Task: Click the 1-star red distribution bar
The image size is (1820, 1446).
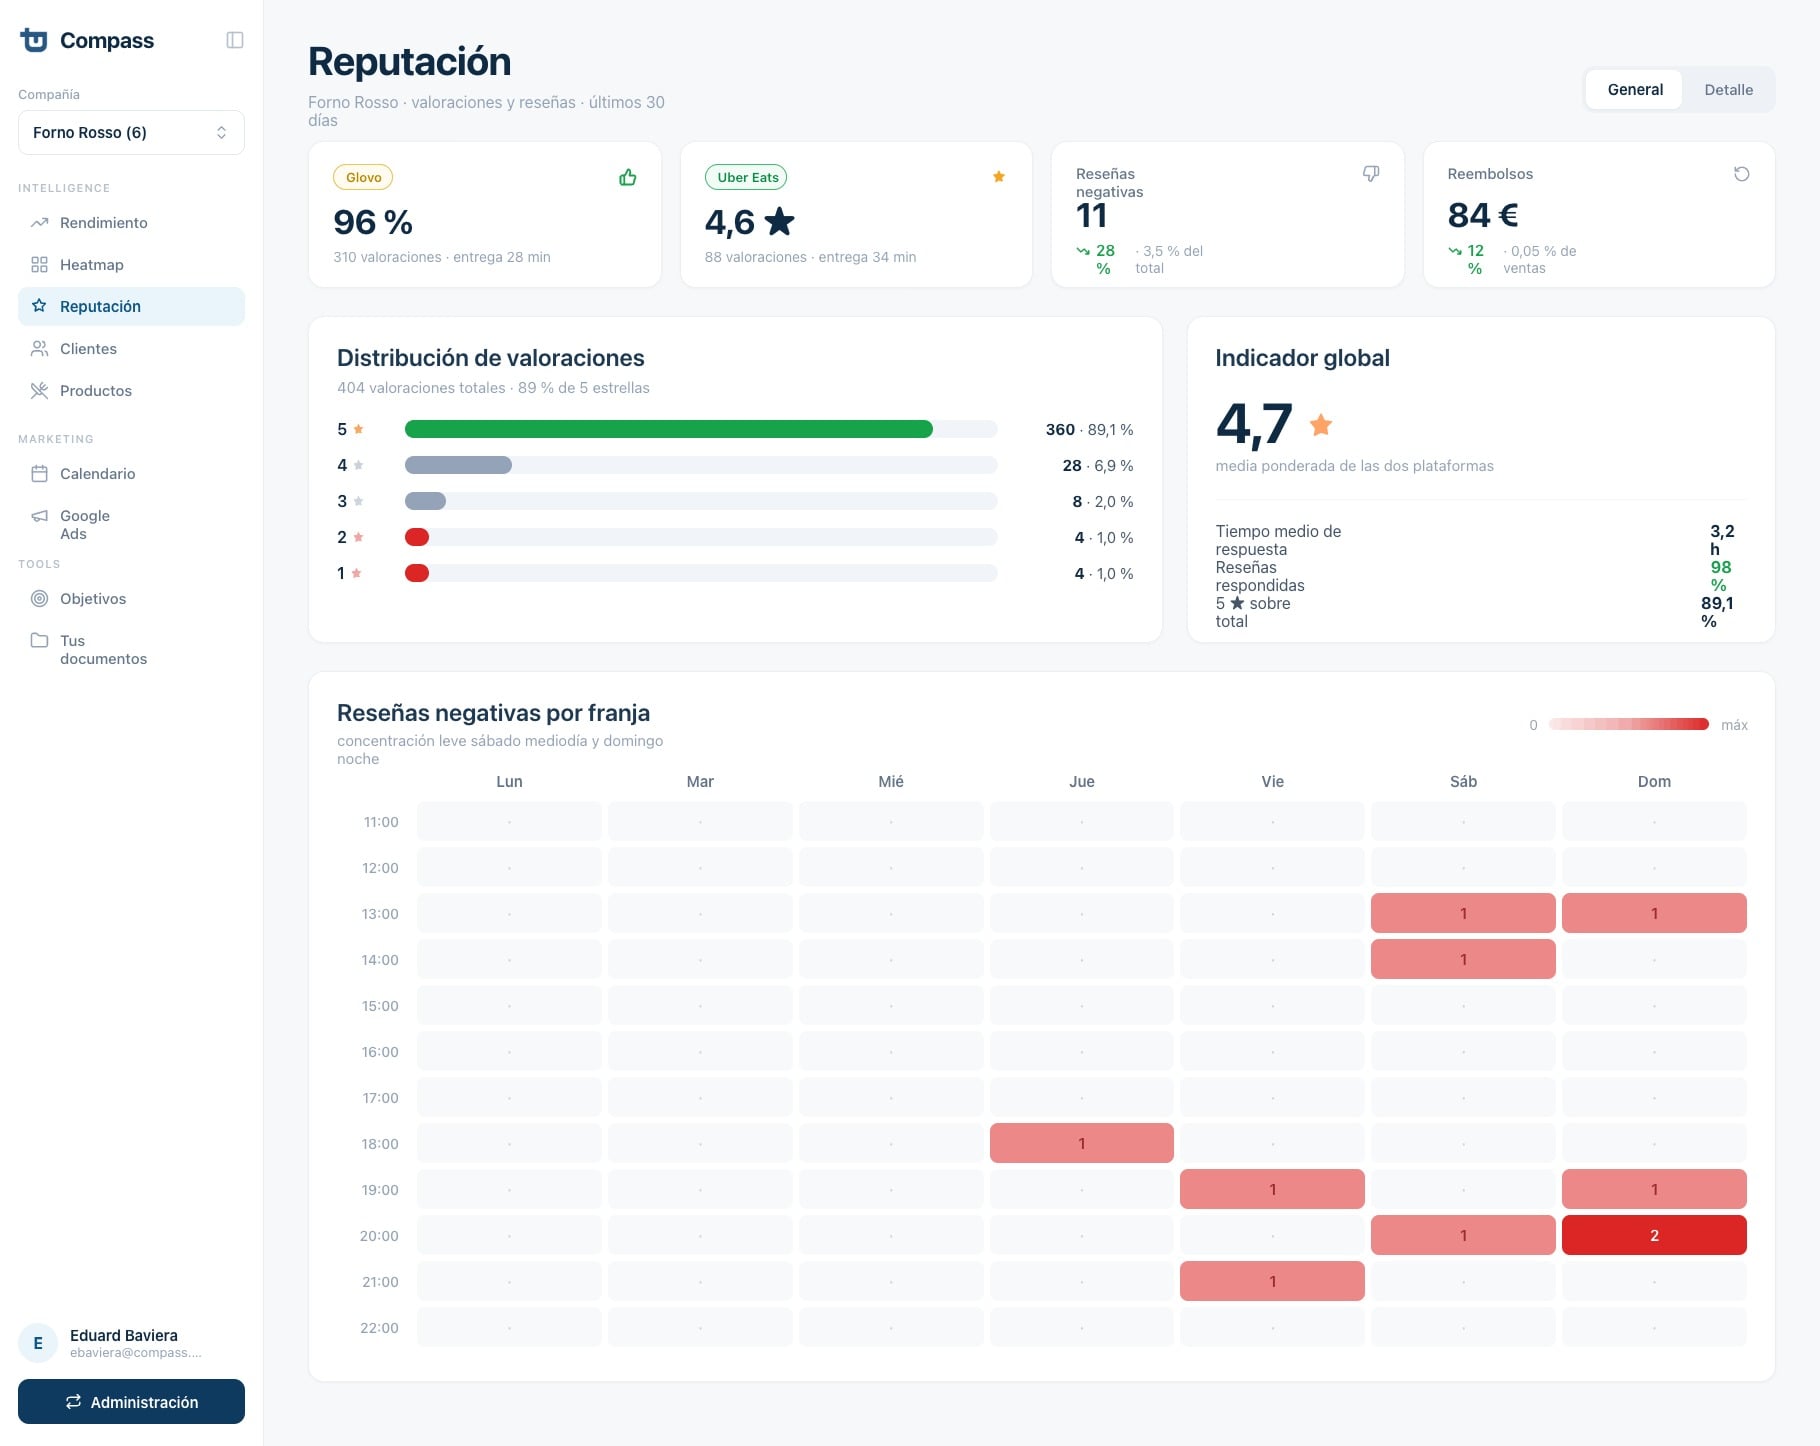Action: click(x=417, y=573)
